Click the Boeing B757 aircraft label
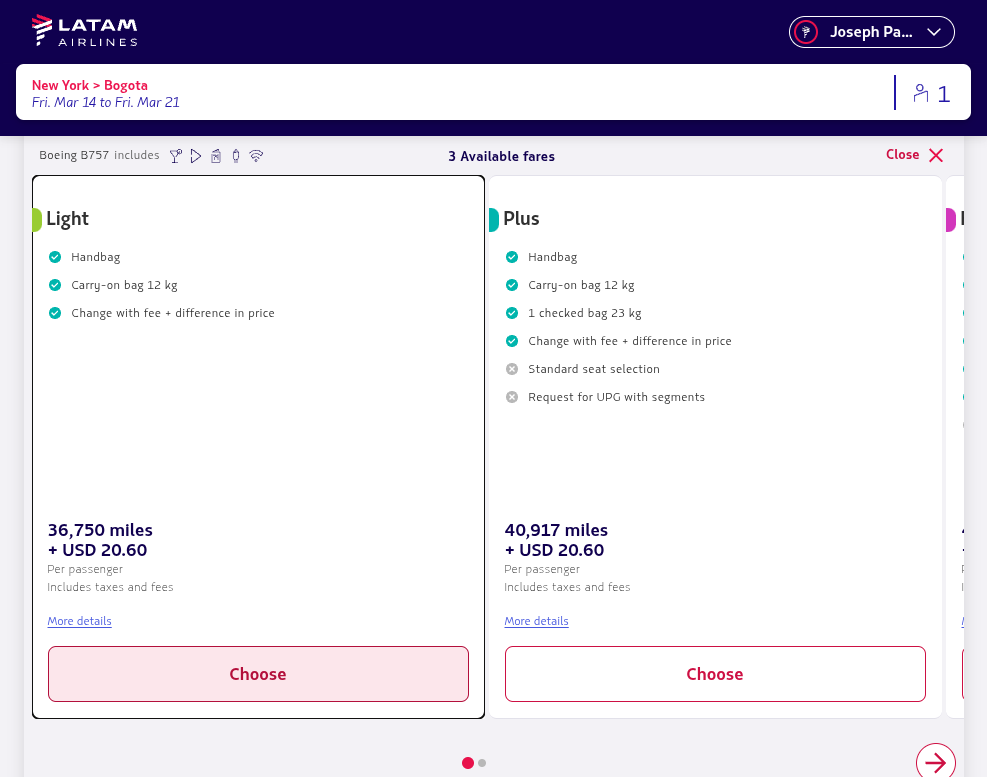Viewport: 987px width, 777px height. (x=74, y=155)
